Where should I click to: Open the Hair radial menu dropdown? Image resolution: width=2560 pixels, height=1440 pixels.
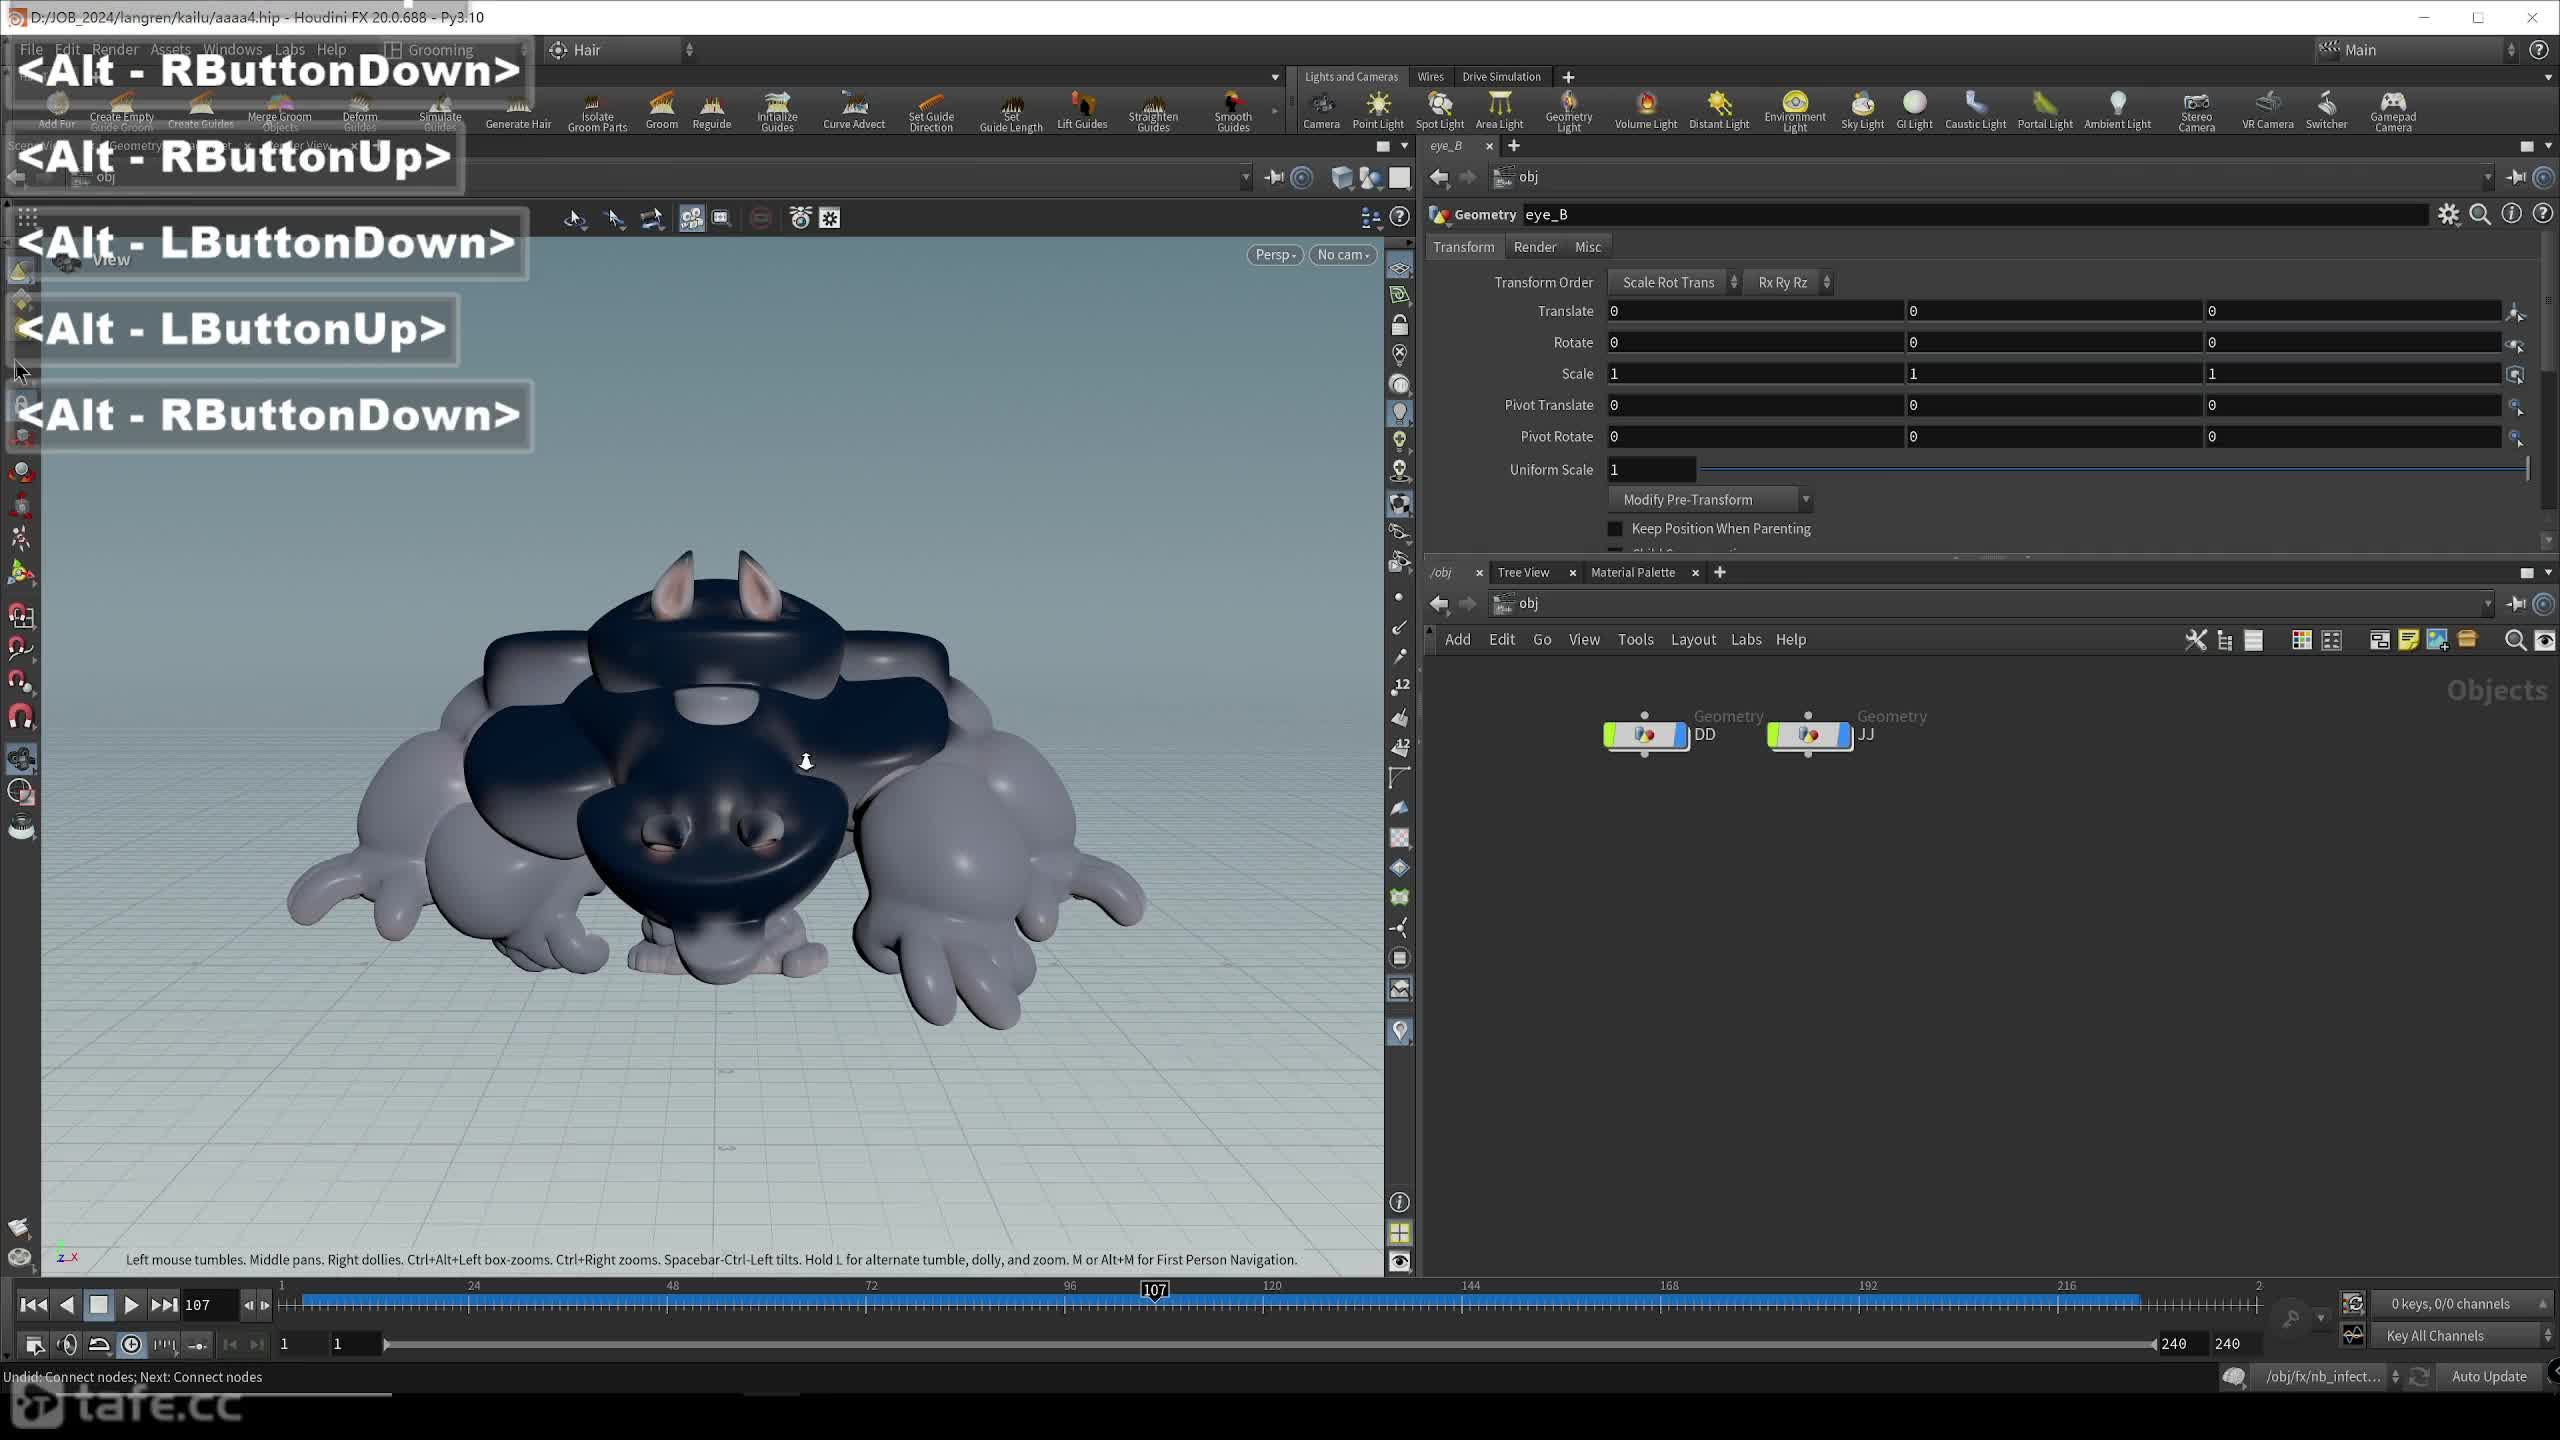point(620,50)
